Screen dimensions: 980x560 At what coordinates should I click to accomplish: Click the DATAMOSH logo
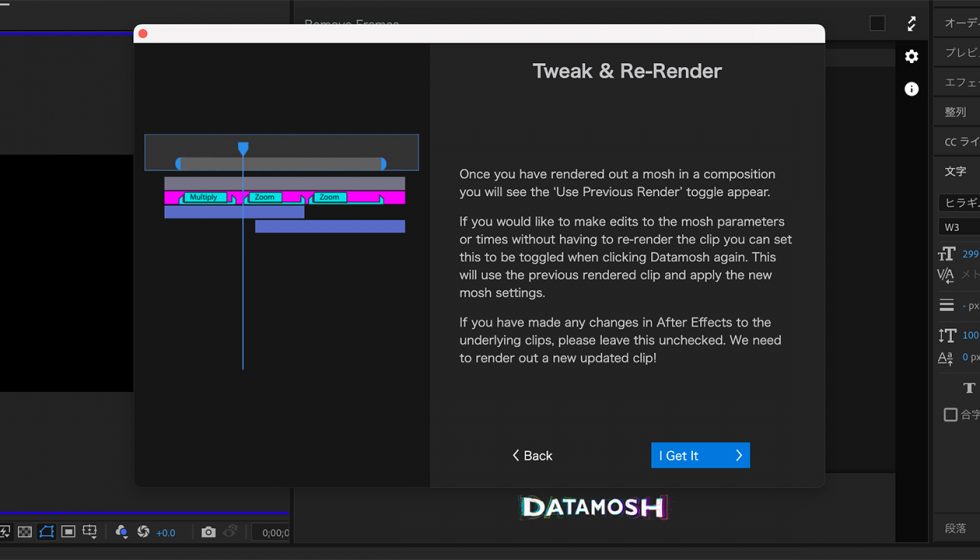pyautogui.click(x=592, y=508)
